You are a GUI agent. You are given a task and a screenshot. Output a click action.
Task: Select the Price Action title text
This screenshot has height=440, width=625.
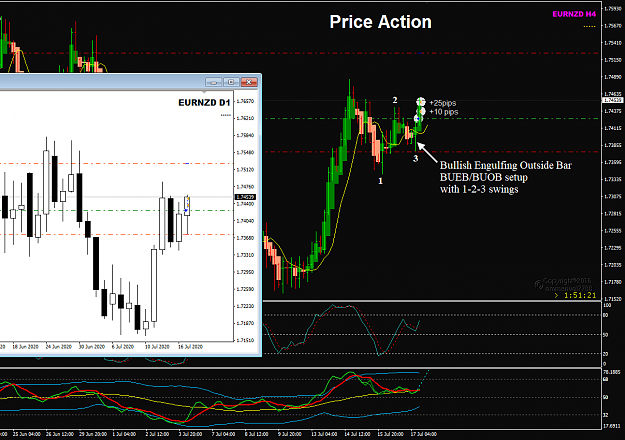(x=380, y=22)
